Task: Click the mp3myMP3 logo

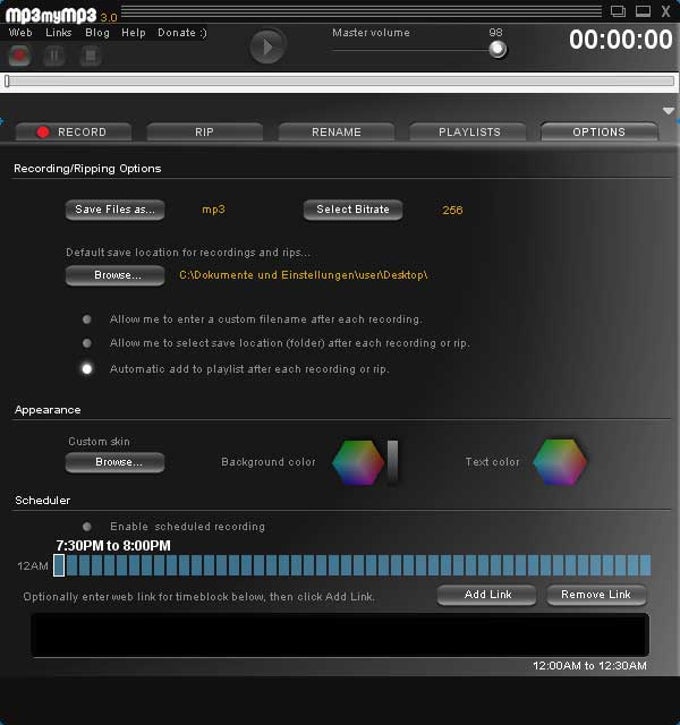Action: [x=51, y=15]
